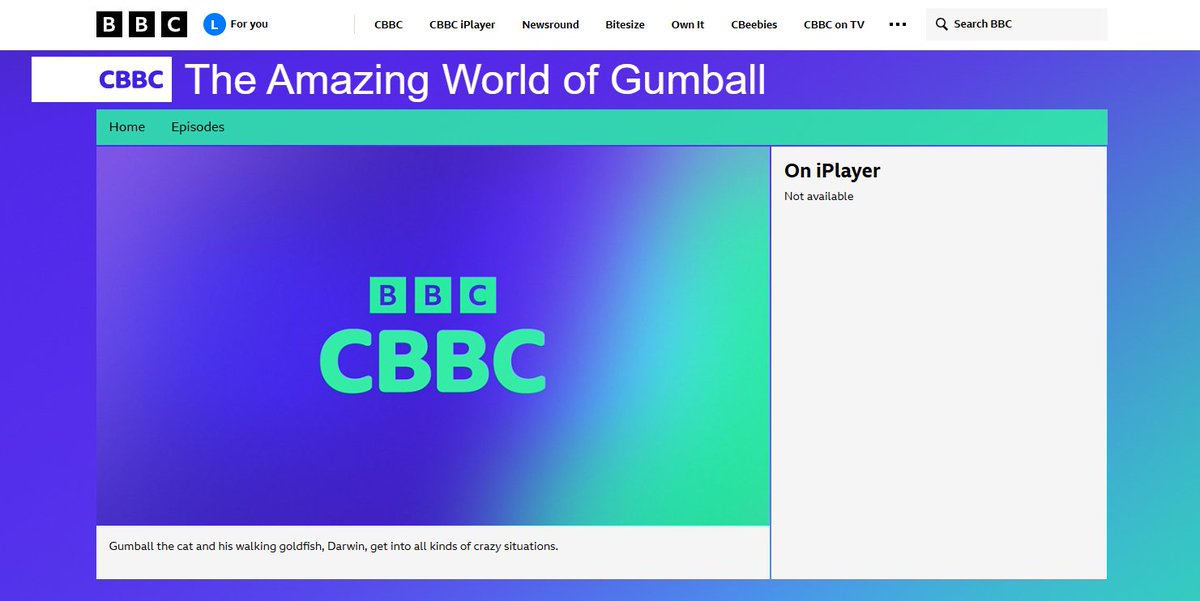Open Bitesize navigation link
Viewport: 1200px width, 601px height.
[x=625, y=25]
